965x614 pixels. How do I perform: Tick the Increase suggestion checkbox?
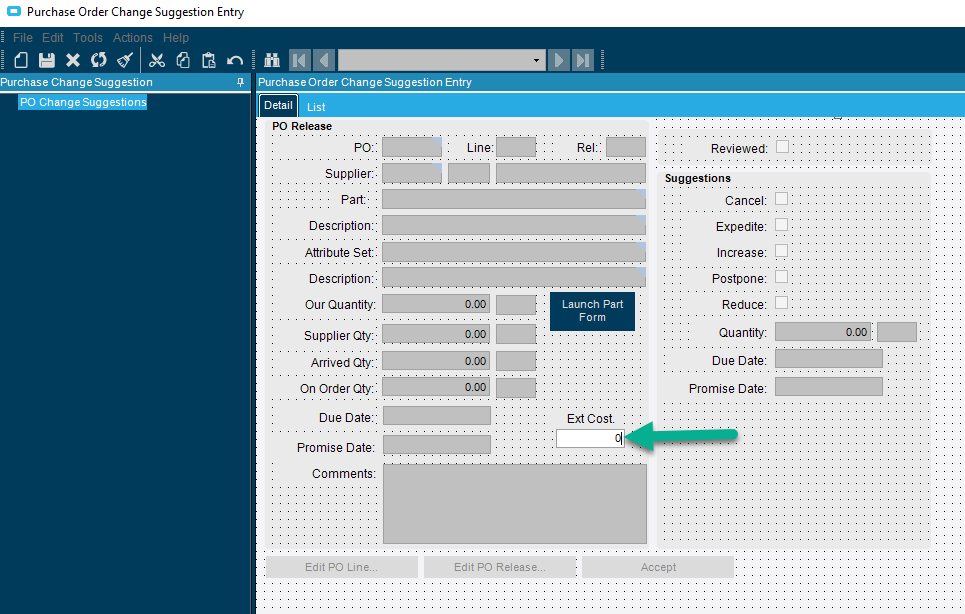pos(782,250)
